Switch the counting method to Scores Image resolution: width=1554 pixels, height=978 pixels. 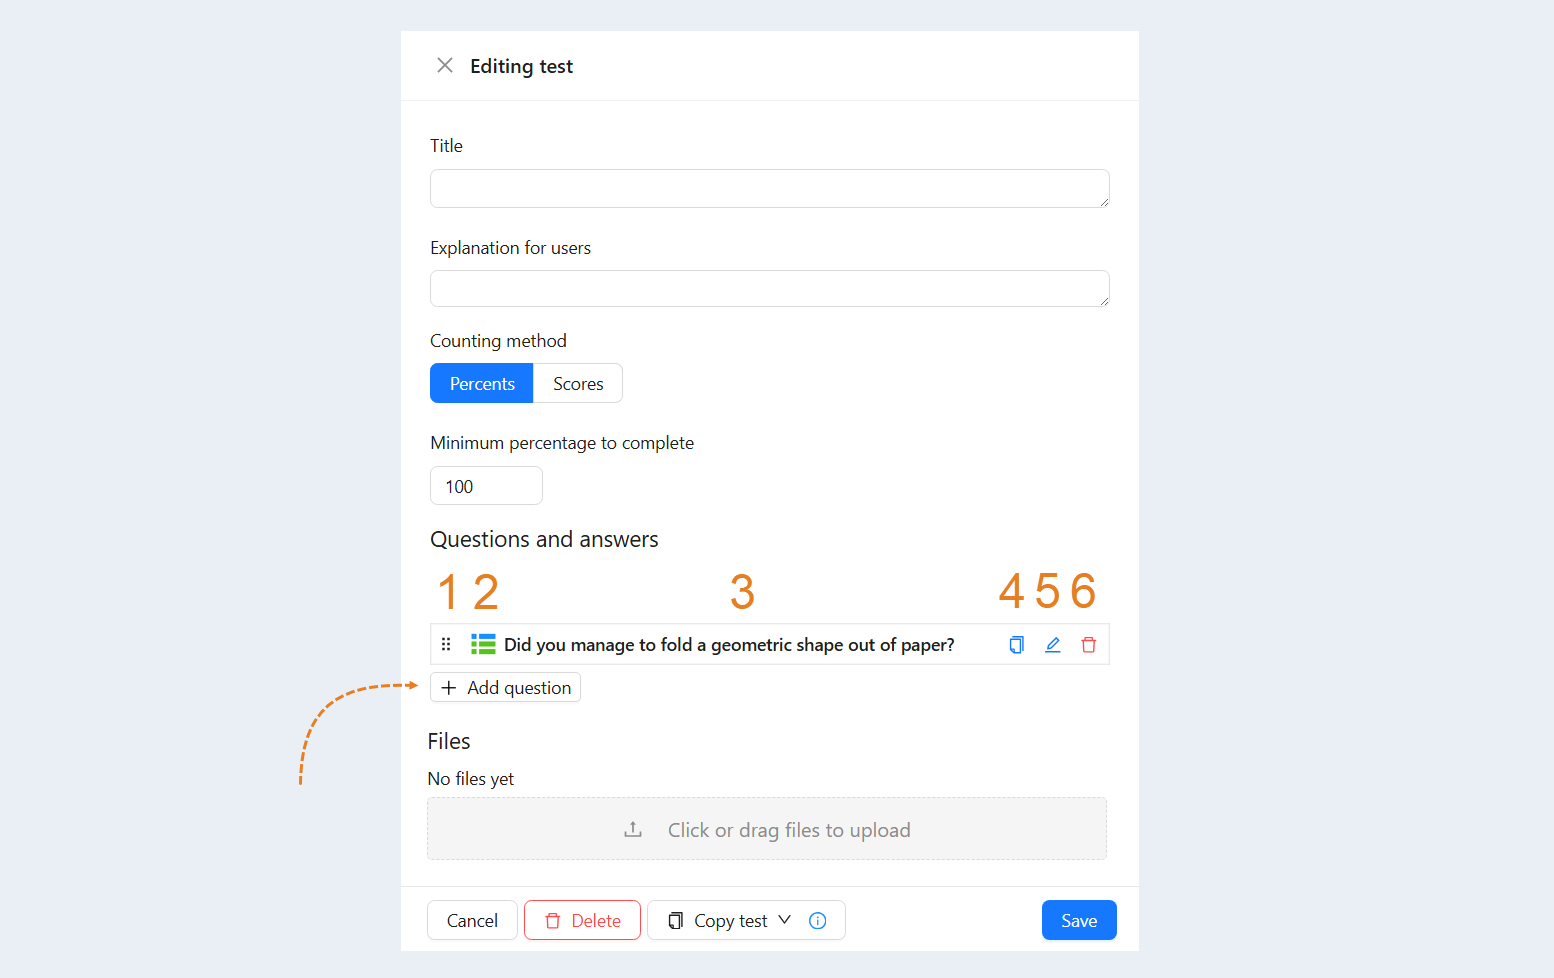[578, 383]
